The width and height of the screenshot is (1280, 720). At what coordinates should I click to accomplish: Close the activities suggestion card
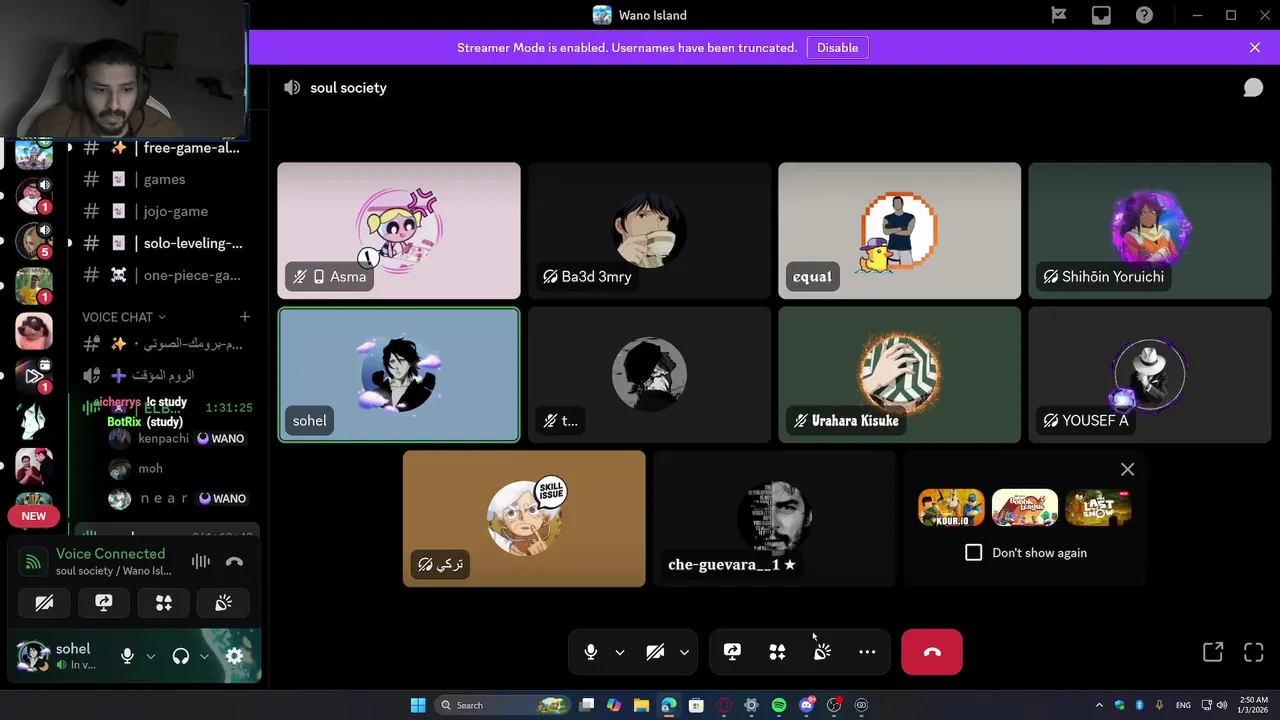(1128, 469)
